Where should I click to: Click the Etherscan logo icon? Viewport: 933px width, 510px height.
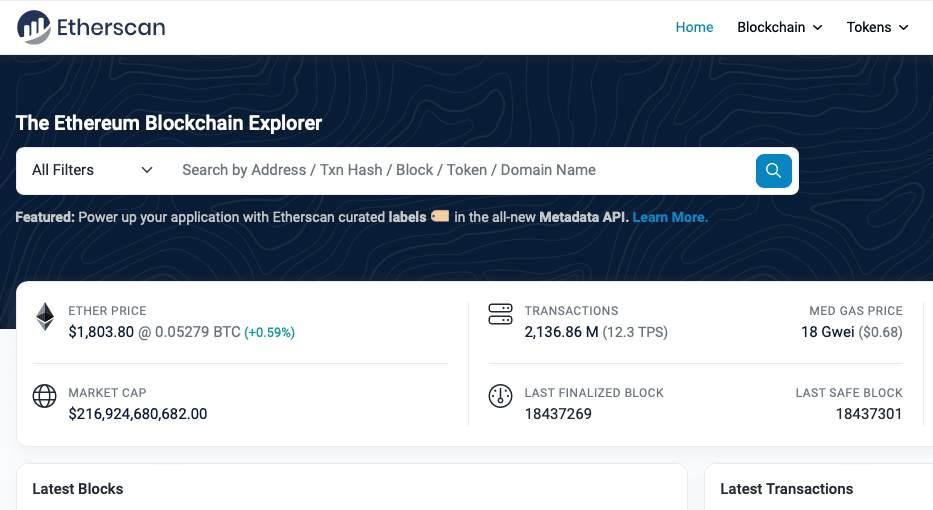[x=33, y=27]
